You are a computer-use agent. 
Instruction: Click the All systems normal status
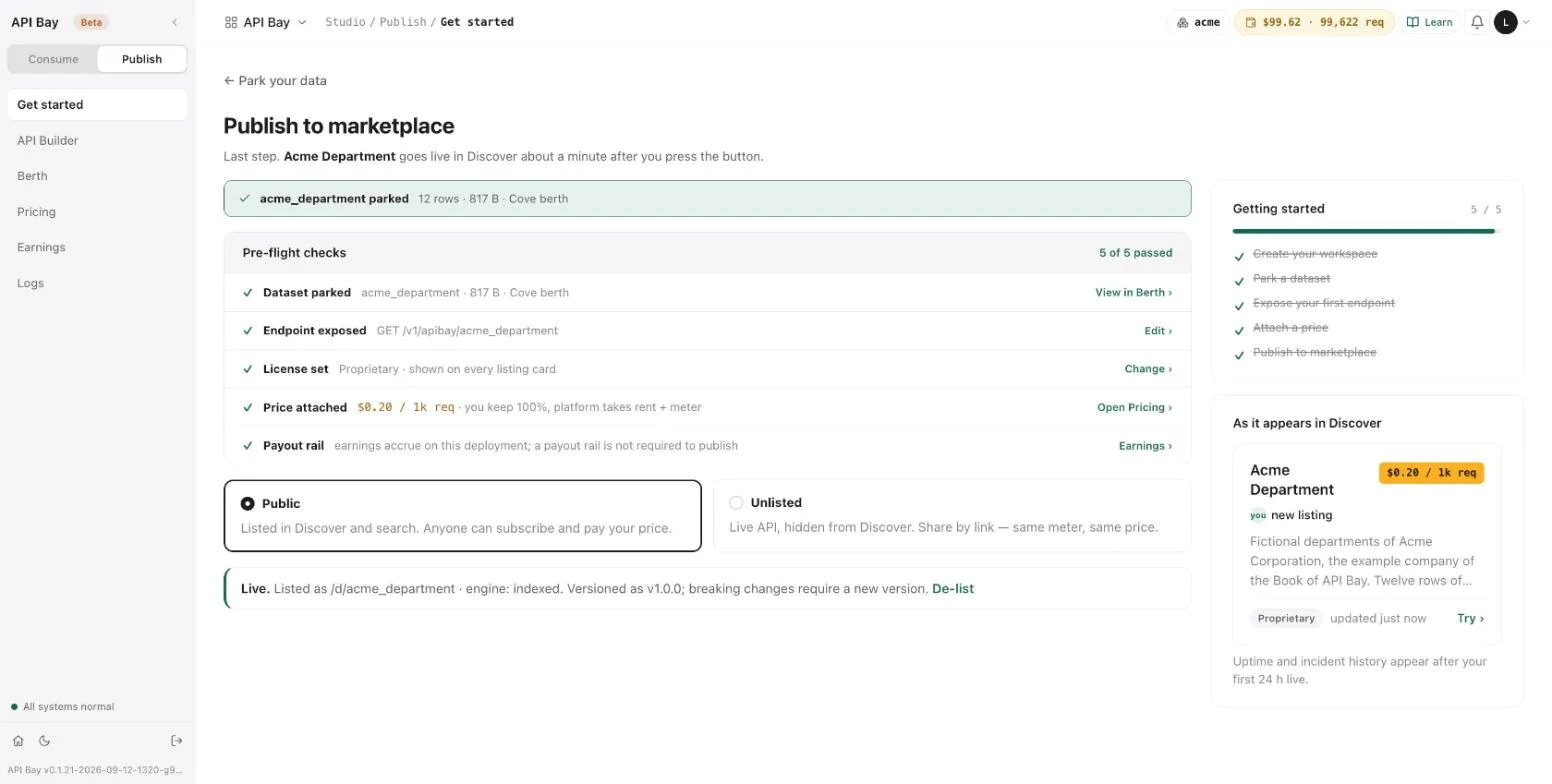pyautogui.click(x=62, y=707)
